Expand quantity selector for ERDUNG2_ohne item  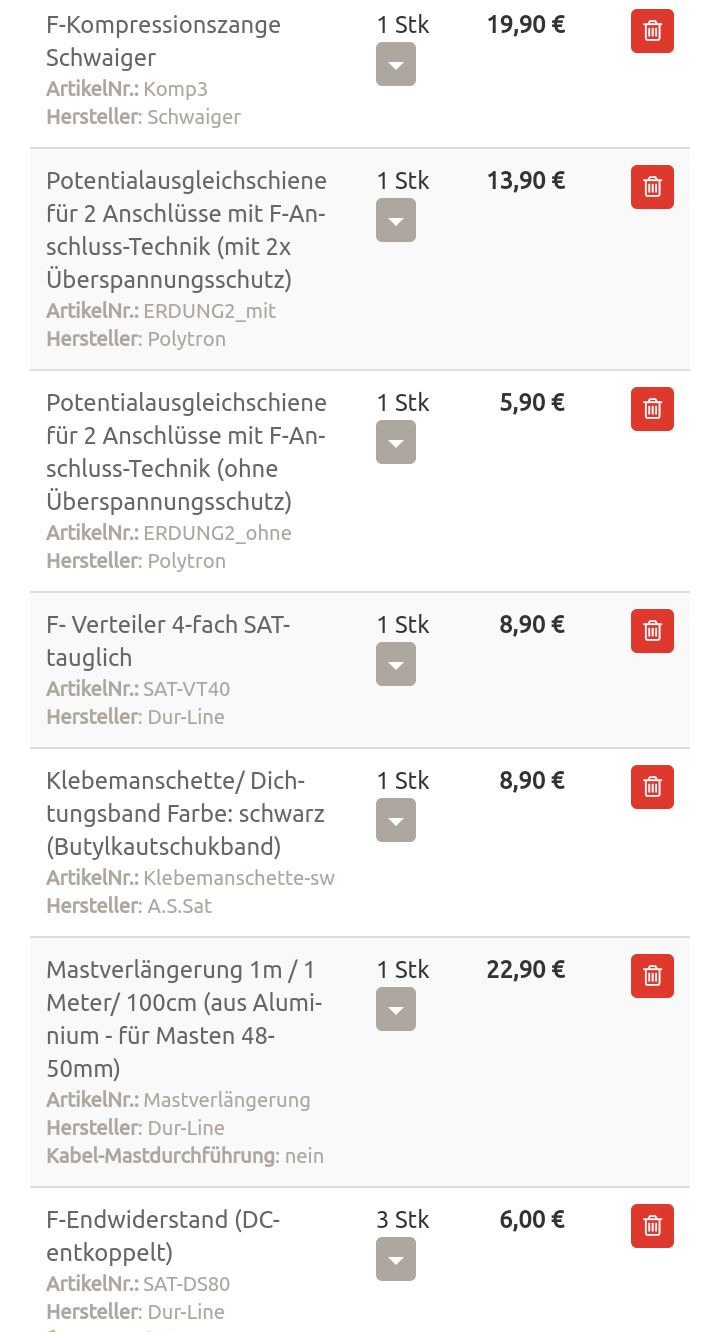click(396, 443)
